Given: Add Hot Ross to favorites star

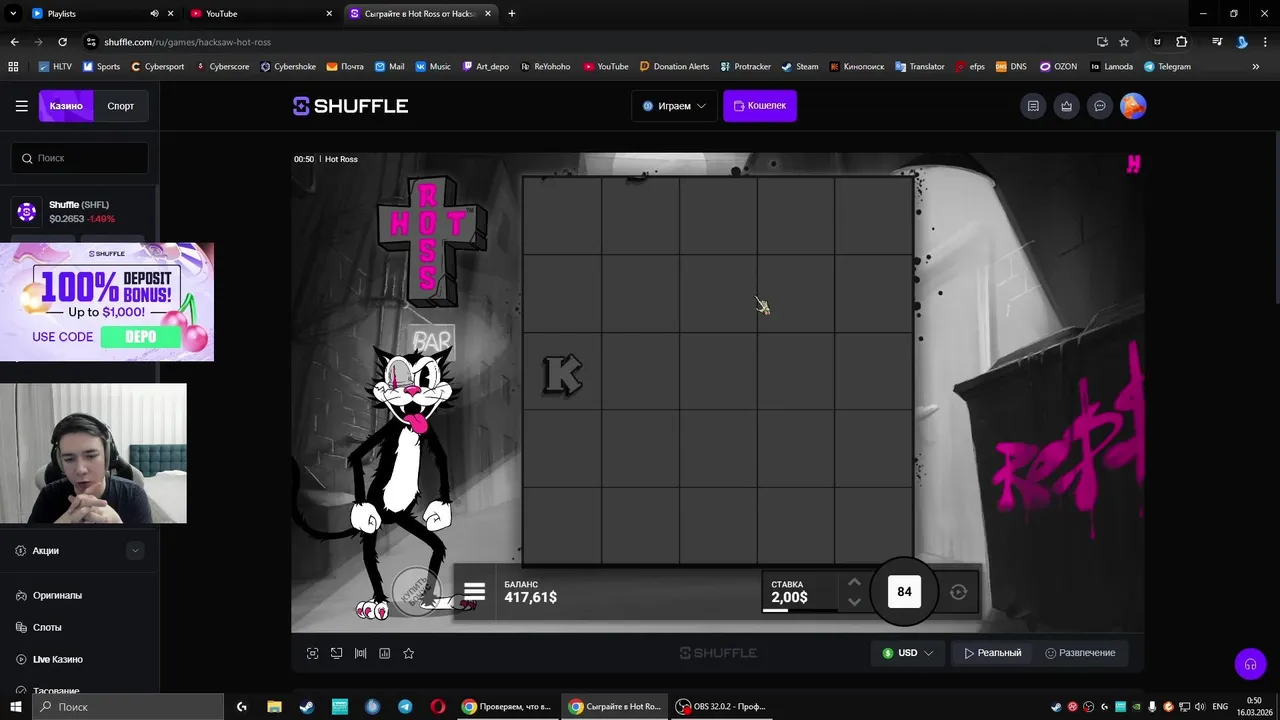Looking at the screenshot, I should click(x=408, y=653).
